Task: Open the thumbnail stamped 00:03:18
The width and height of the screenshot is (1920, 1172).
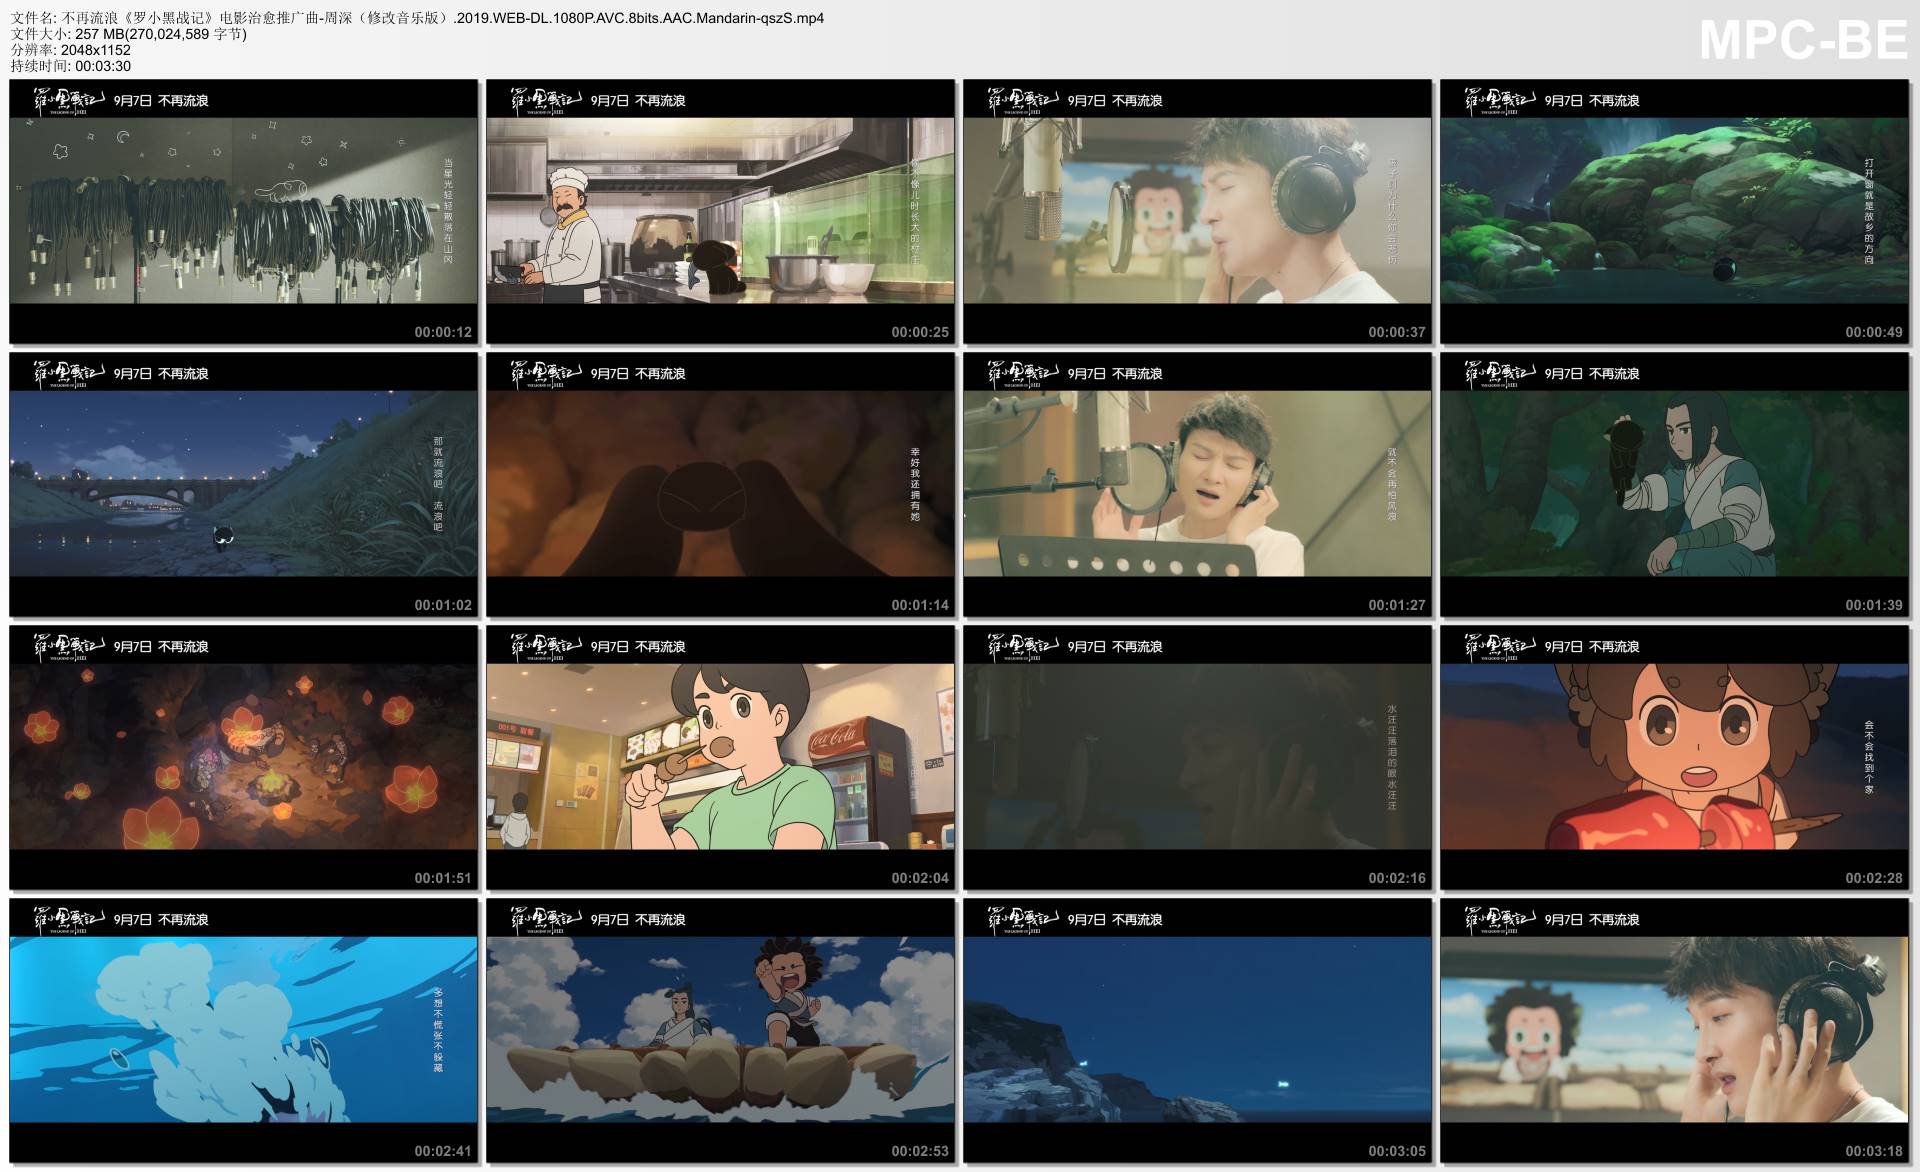Action: pos(1675,1031)
